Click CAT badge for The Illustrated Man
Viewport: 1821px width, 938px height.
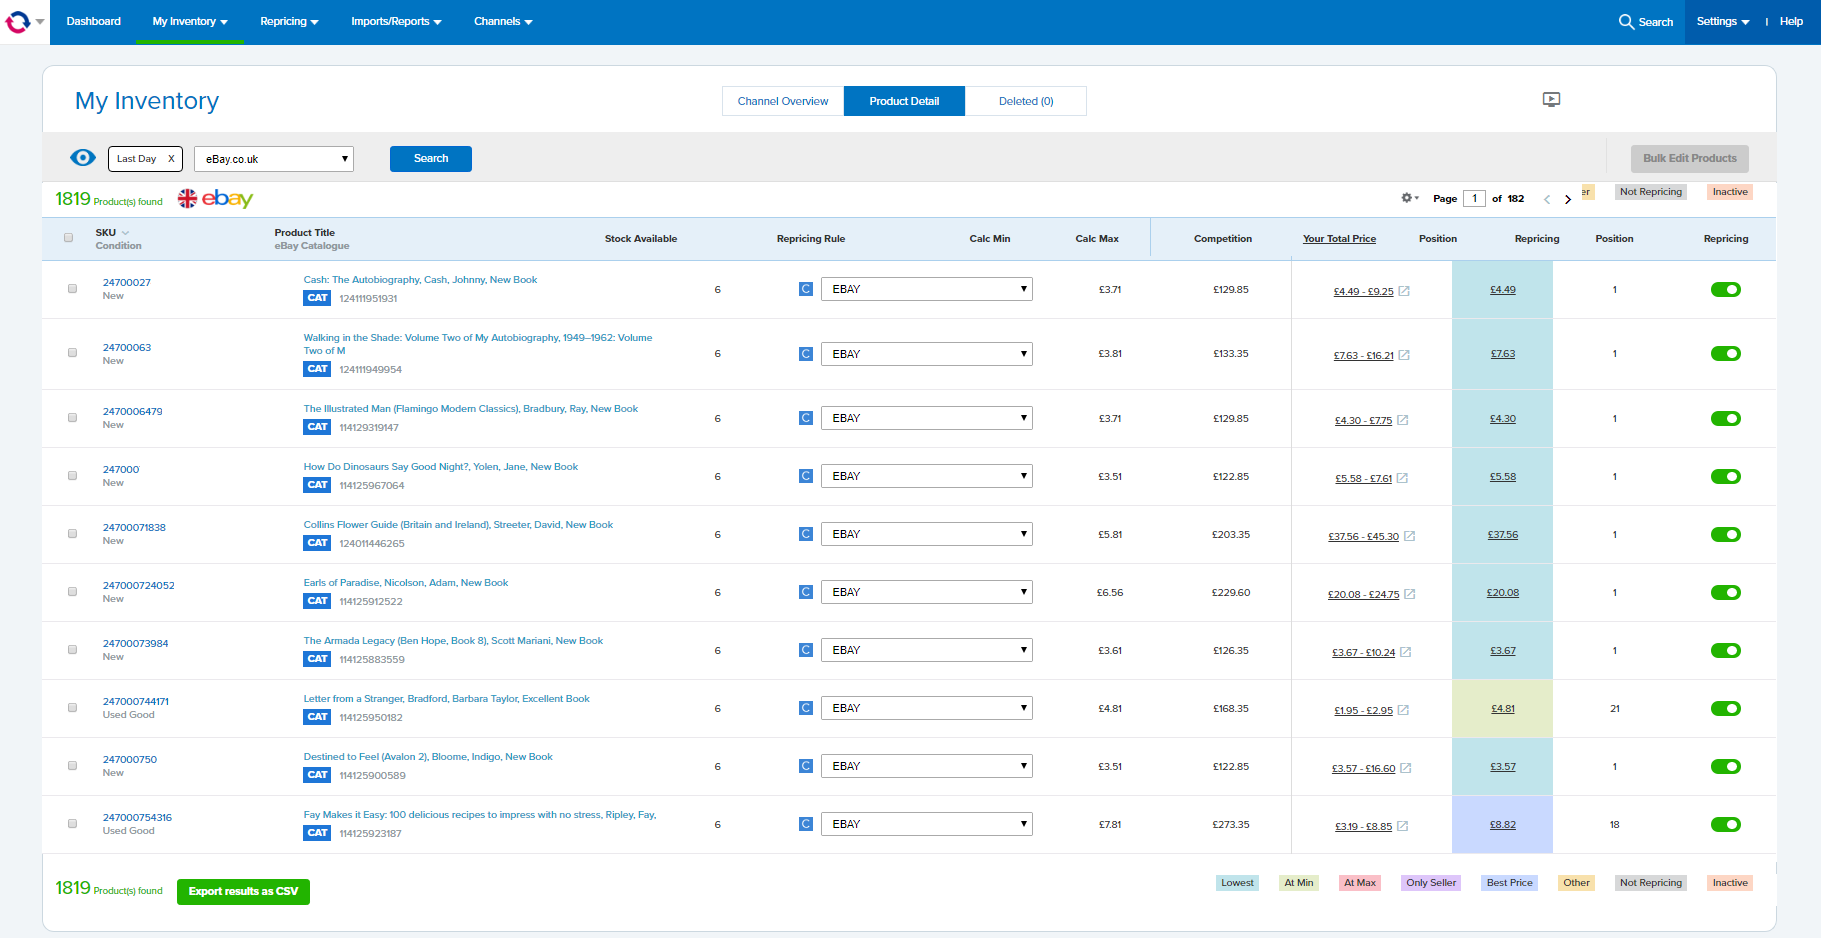tap(317, 427)
